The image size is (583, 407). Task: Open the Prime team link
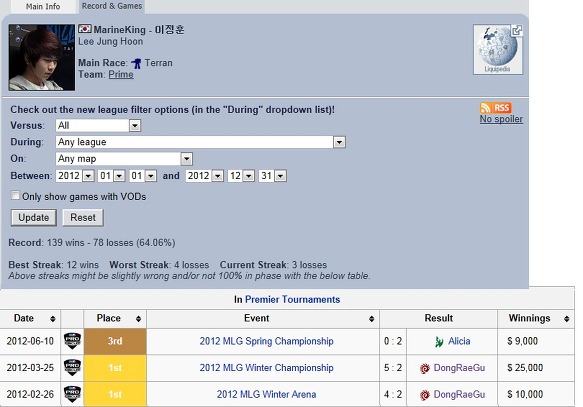coord(121,74)
